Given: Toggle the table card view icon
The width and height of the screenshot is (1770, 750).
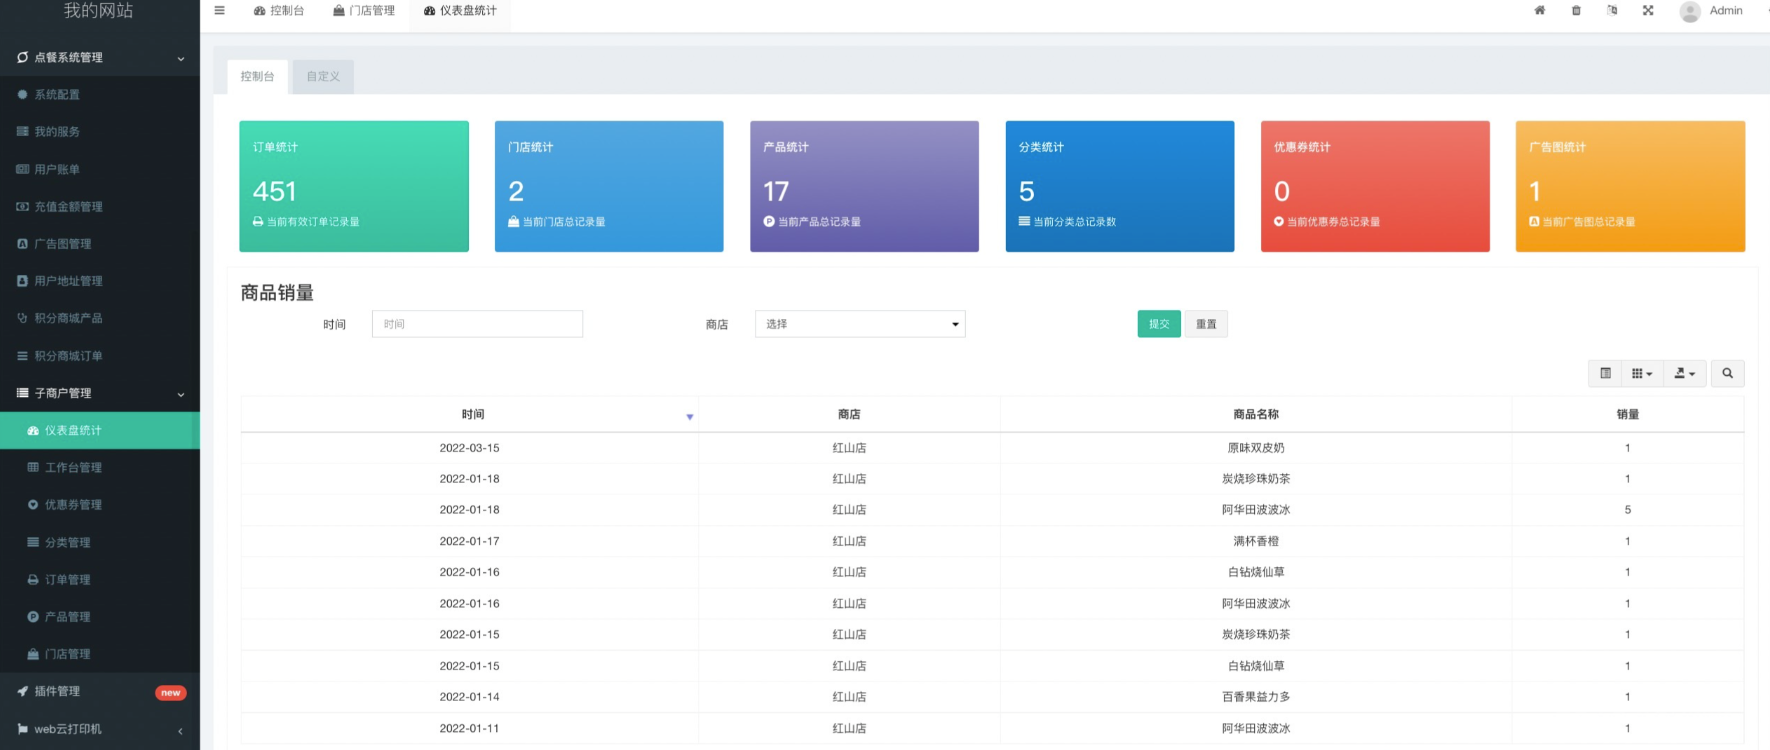Looking at the screenshot, I should pyautogui.click(x=1605, y=374).
